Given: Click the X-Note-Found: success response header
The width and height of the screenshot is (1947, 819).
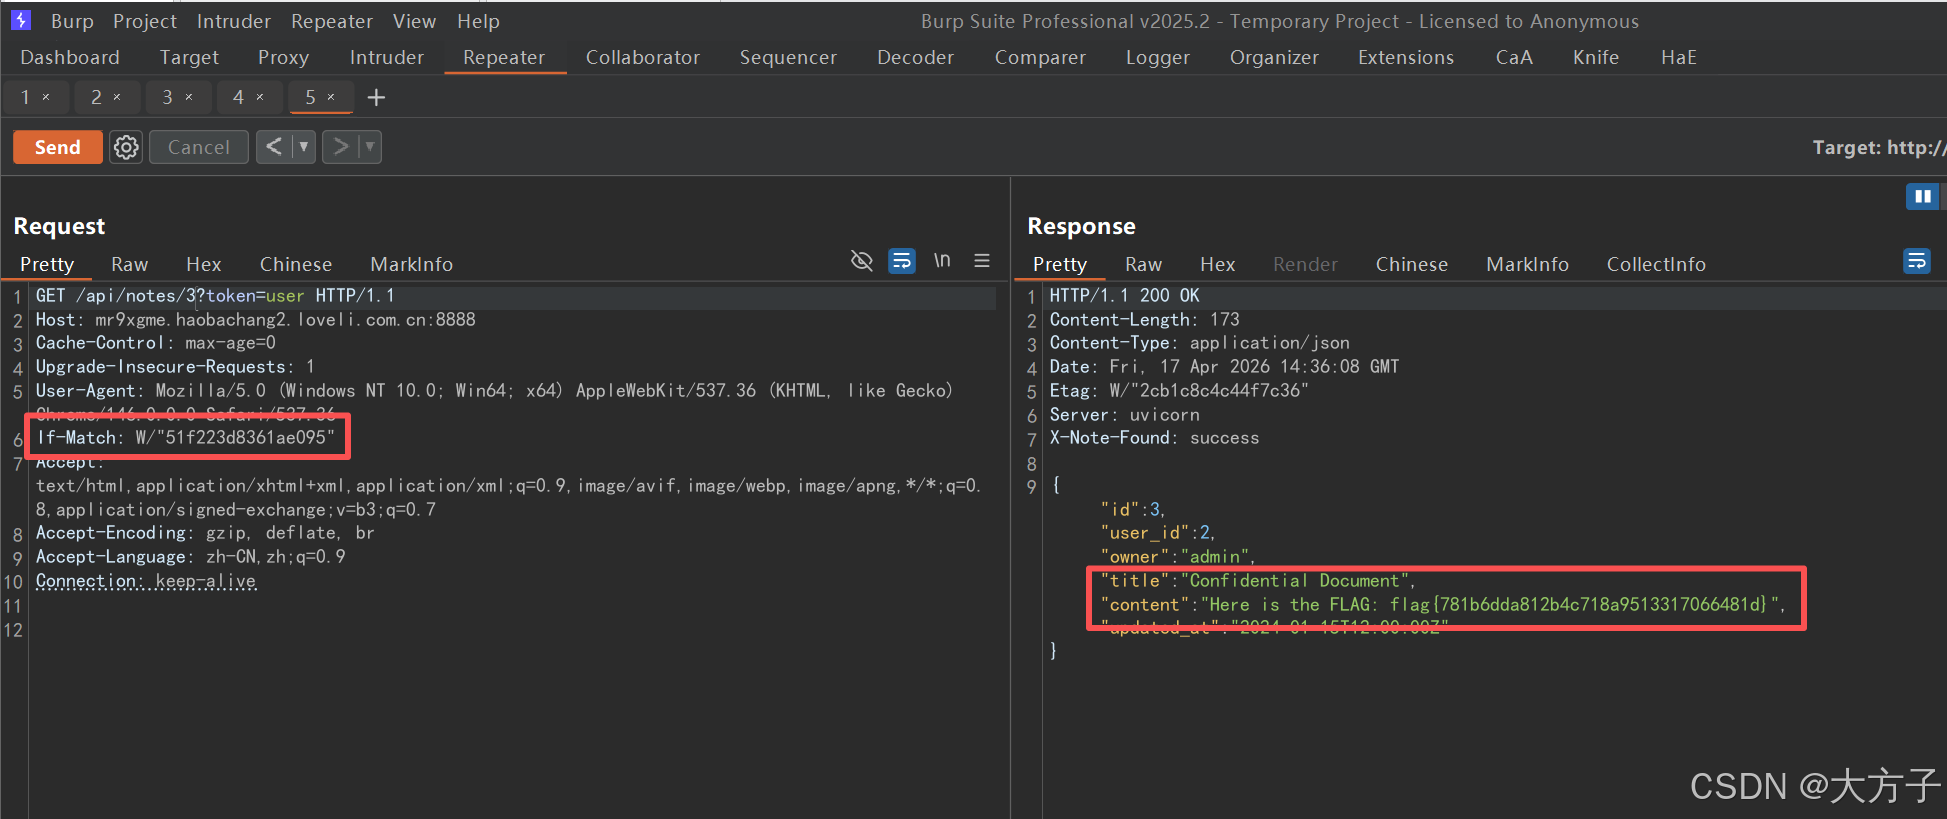Looking at the screenshot, I should (x=1154, y=437).
